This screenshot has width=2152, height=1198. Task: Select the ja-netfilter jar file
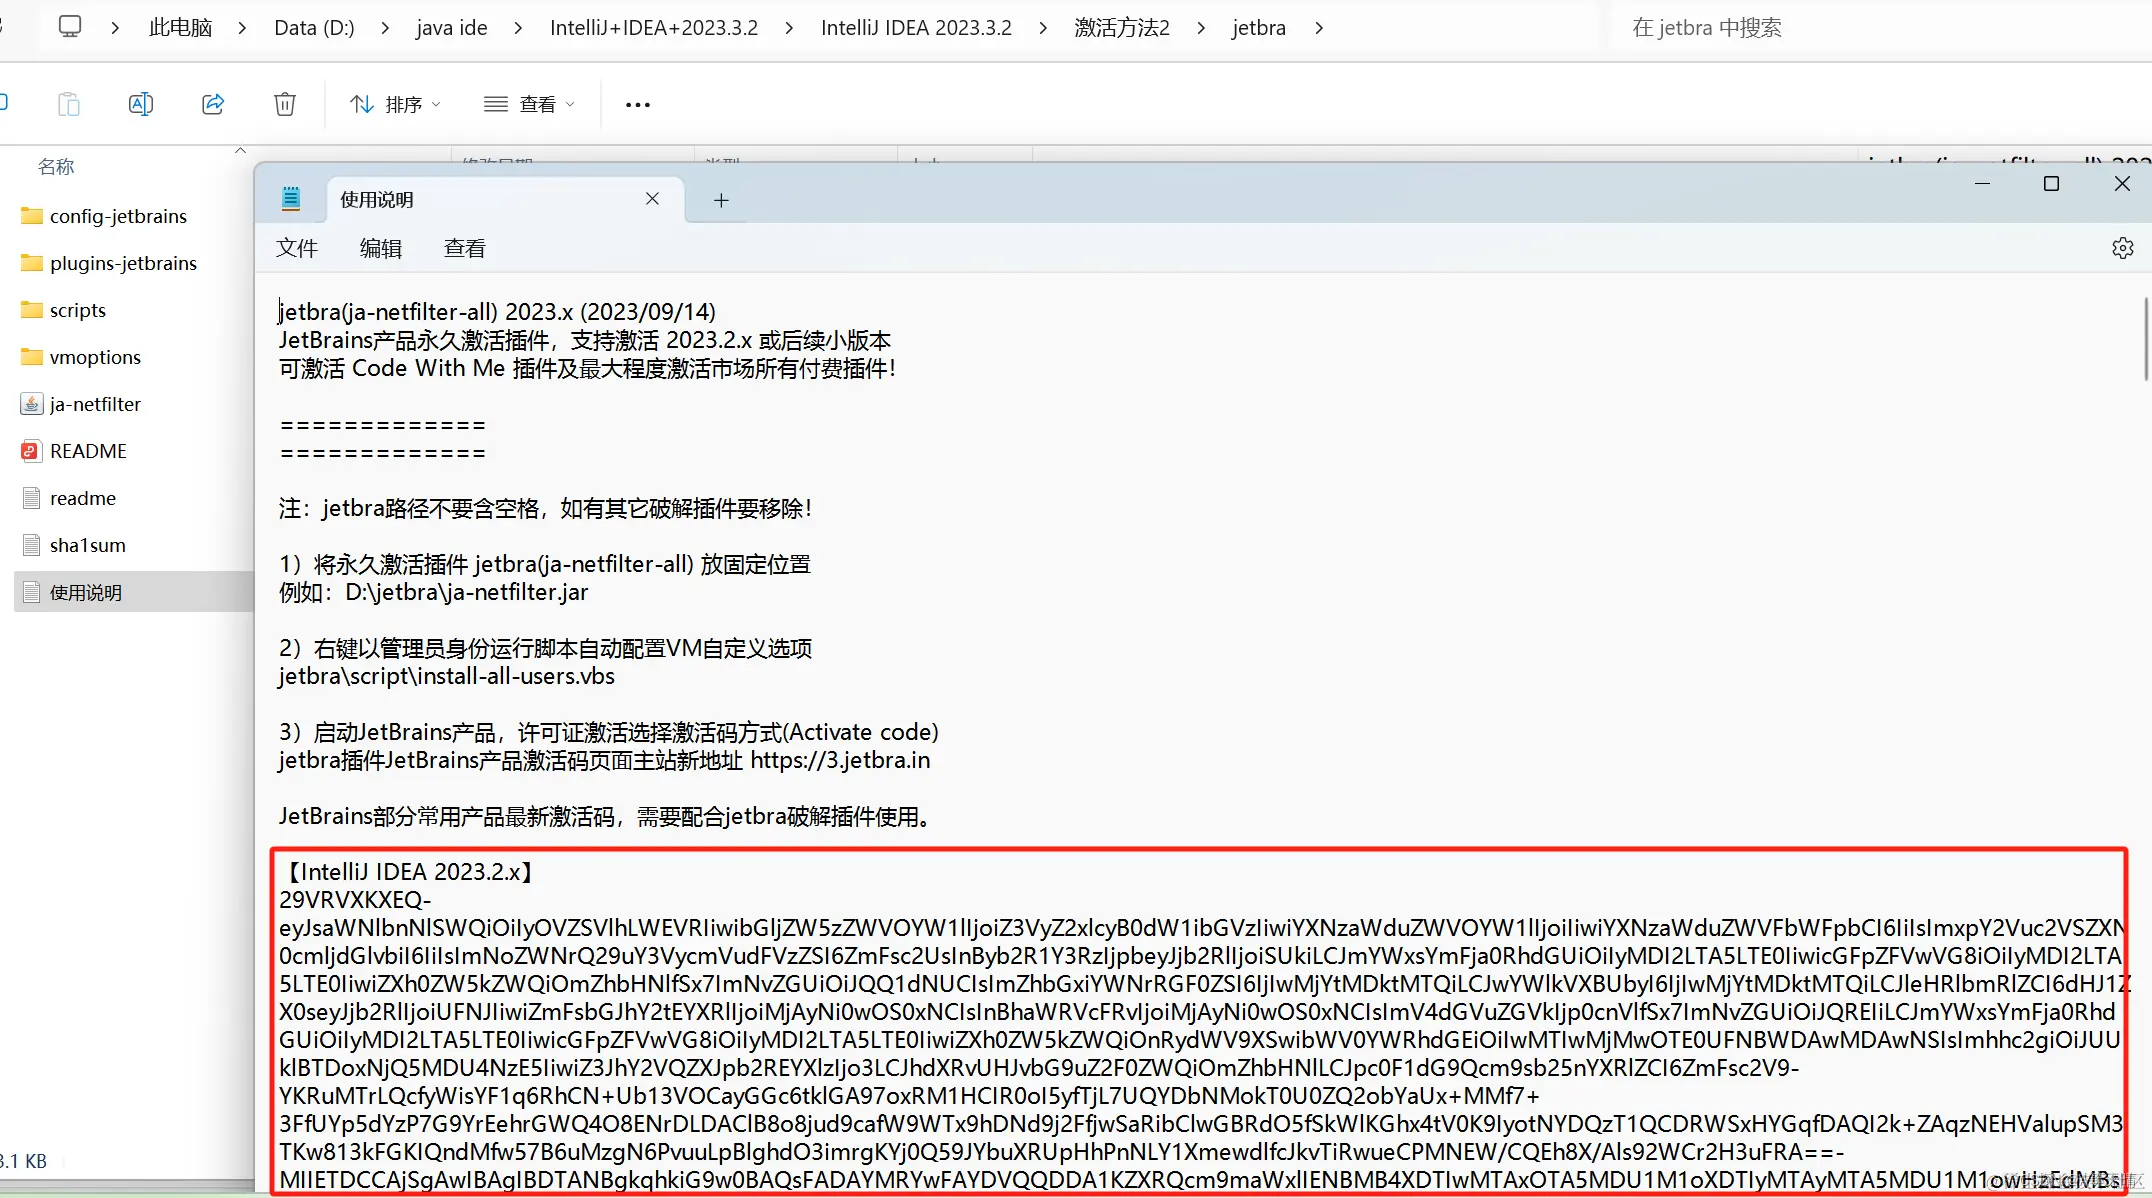click(x=95, y=404)
